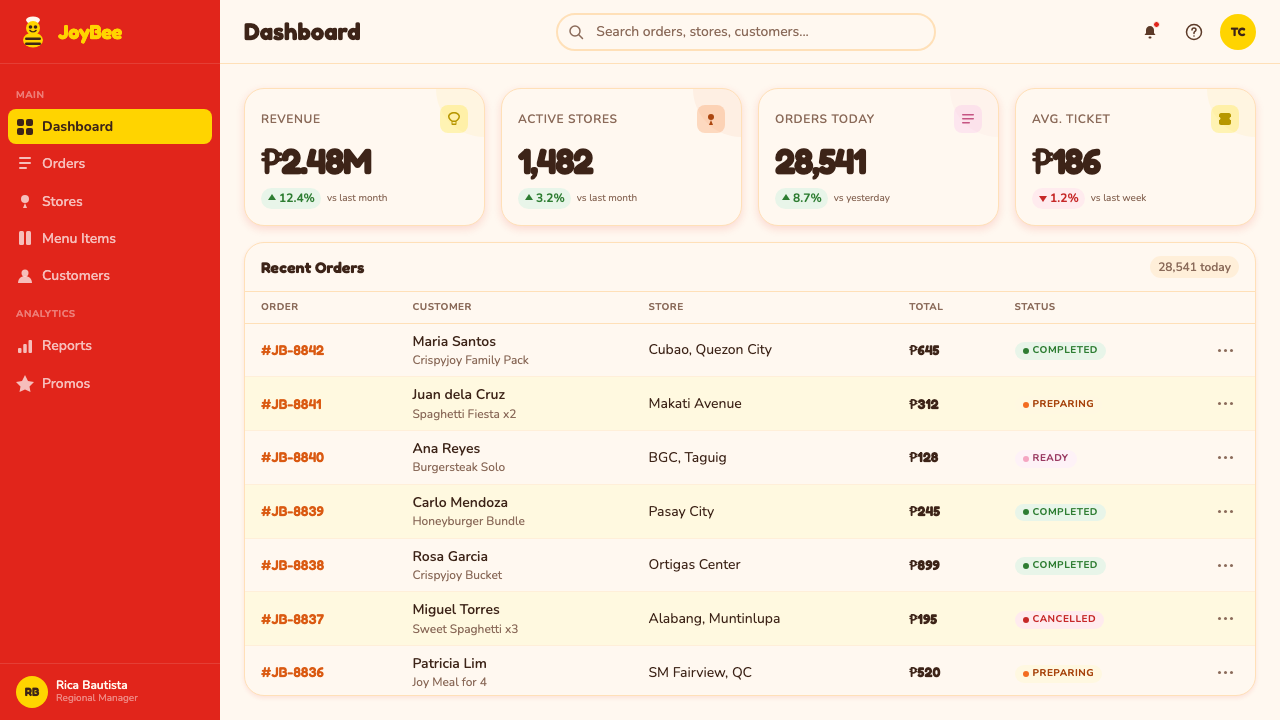Click the Reports bar chart icon
This screenshot has height=720, width=1280.
(25, 346)
